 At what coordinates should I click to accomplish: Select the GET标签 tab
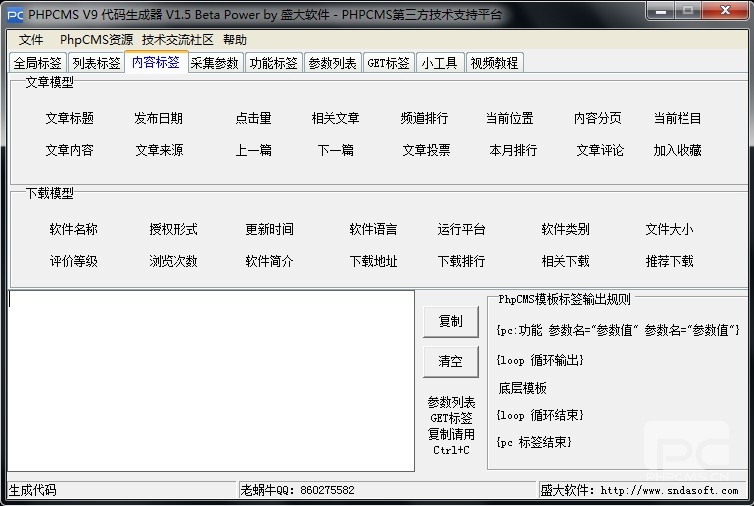(389, 63)
